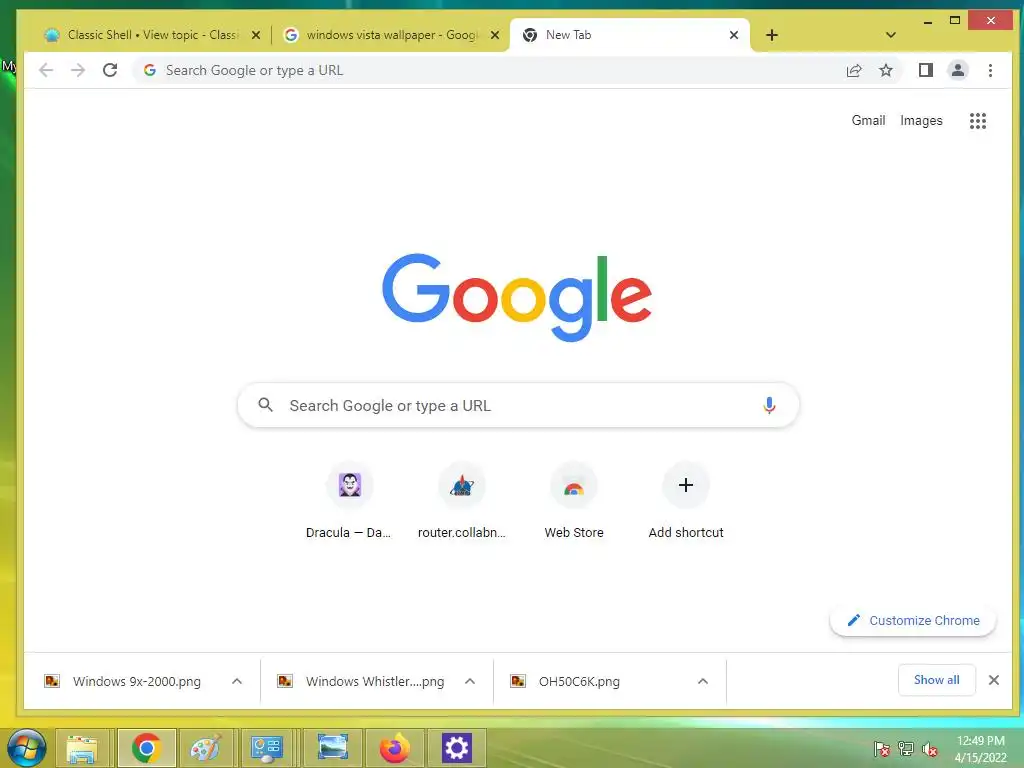This screenshot has height=768, width=1024.
Task: Open gear settings app in taskbar
Action: (x=456, y=748)
